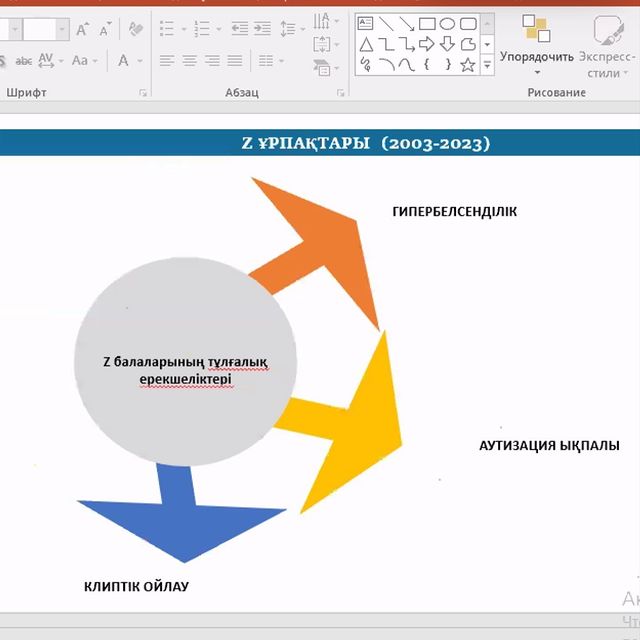Choose the isosceles triangle shape
Screen dimensions: 640x640
tap(366, 44)
